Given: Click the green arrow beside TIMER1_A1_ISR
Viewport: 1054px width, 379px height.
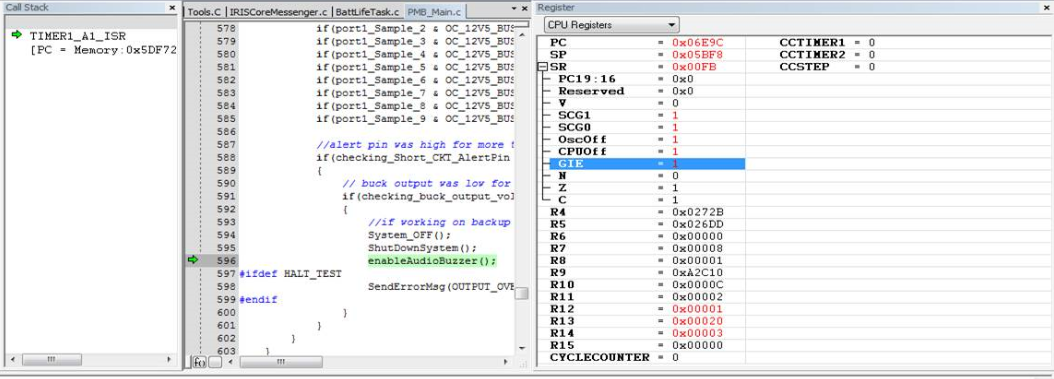Looking at the screenshot, I should click(17, 35).
